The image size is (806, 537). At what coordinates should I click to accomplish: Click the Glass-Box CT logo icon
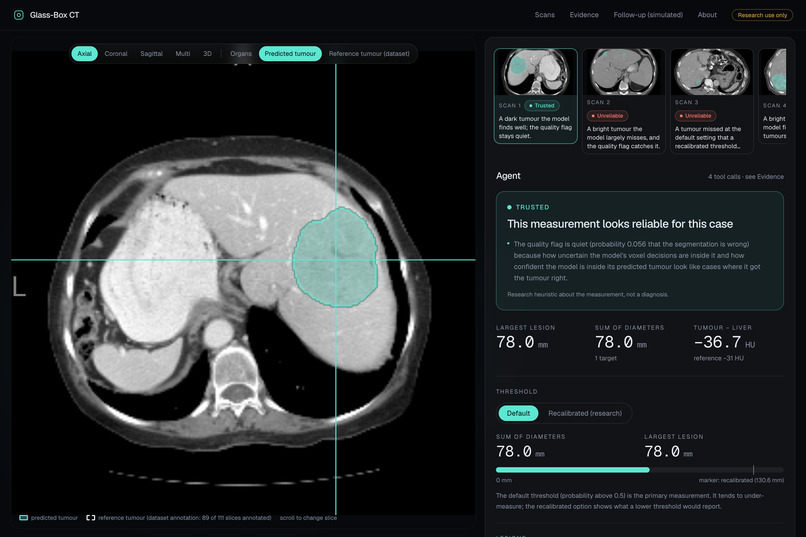point(19,15)
